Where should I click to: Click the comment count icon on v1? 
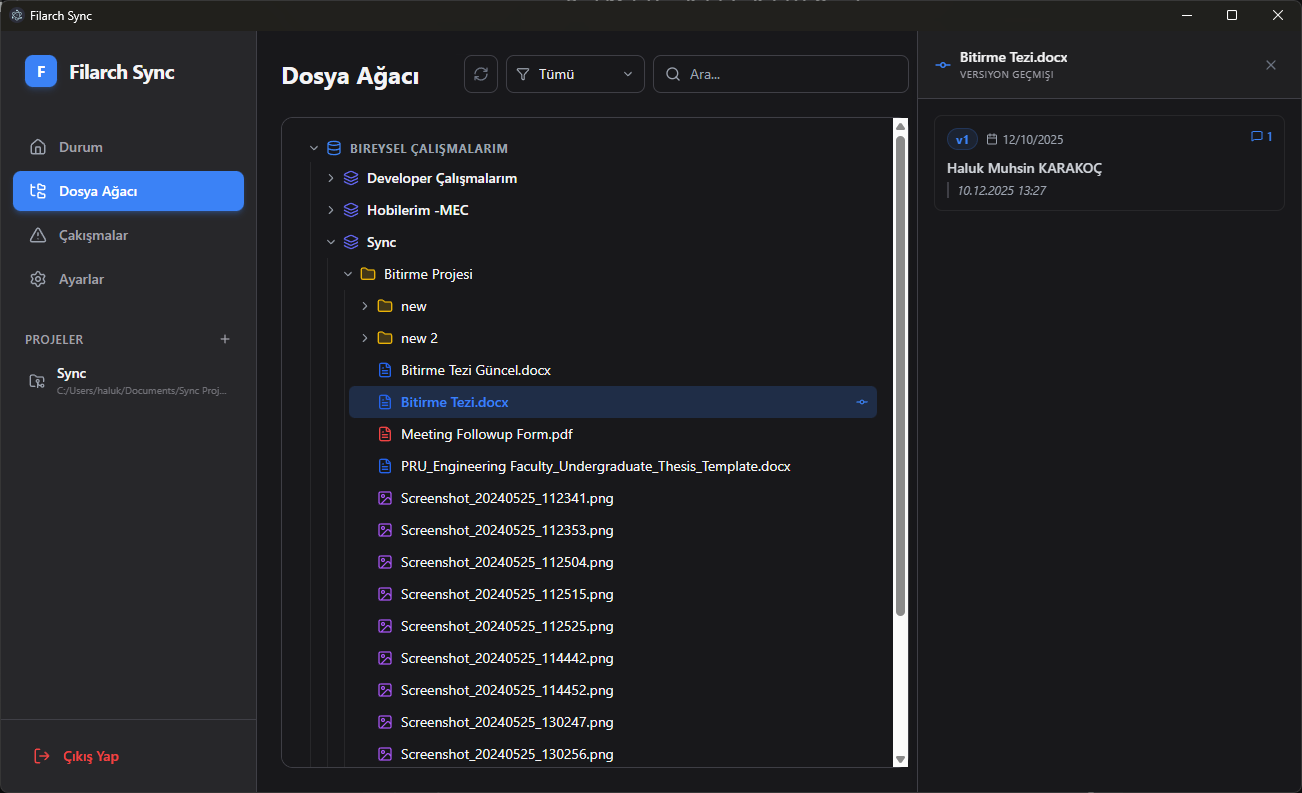point(1257,137)
